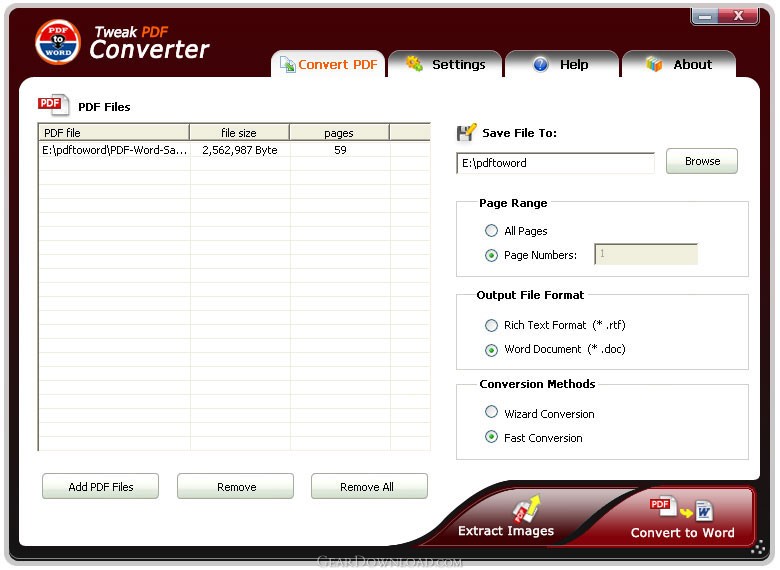Close the Tweak PDF Converter window
Viewport: 780px width, 570px height.
(739, 16)
